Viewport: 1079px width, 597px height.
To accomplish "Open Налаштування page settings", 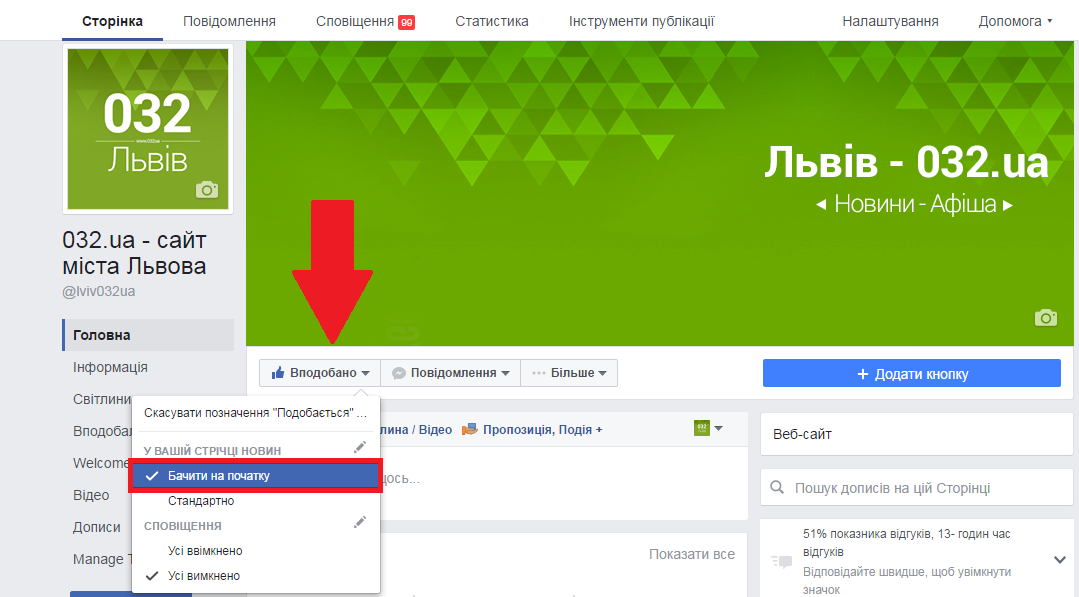I will point(890,21).
